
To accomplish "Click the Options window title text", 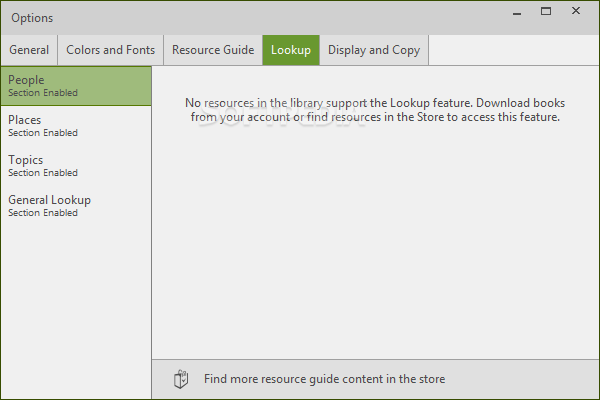I will (x=32, y=18).
